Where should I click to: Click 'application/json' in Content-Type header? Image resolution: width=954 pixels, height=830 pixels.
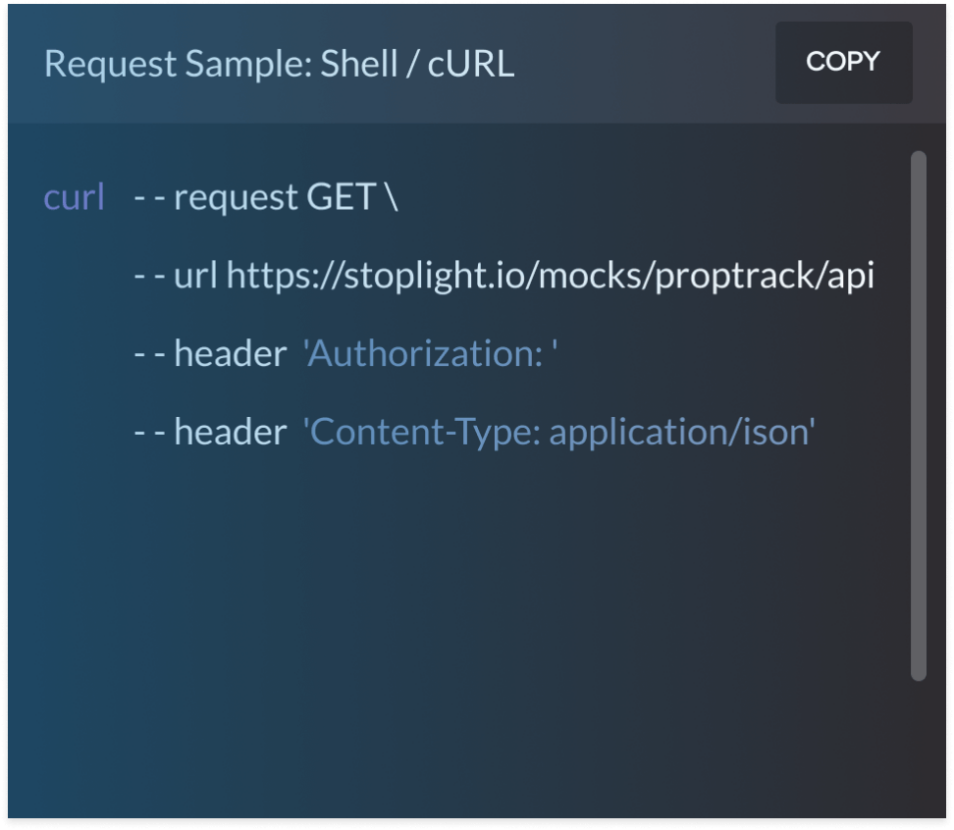point(681,433)
